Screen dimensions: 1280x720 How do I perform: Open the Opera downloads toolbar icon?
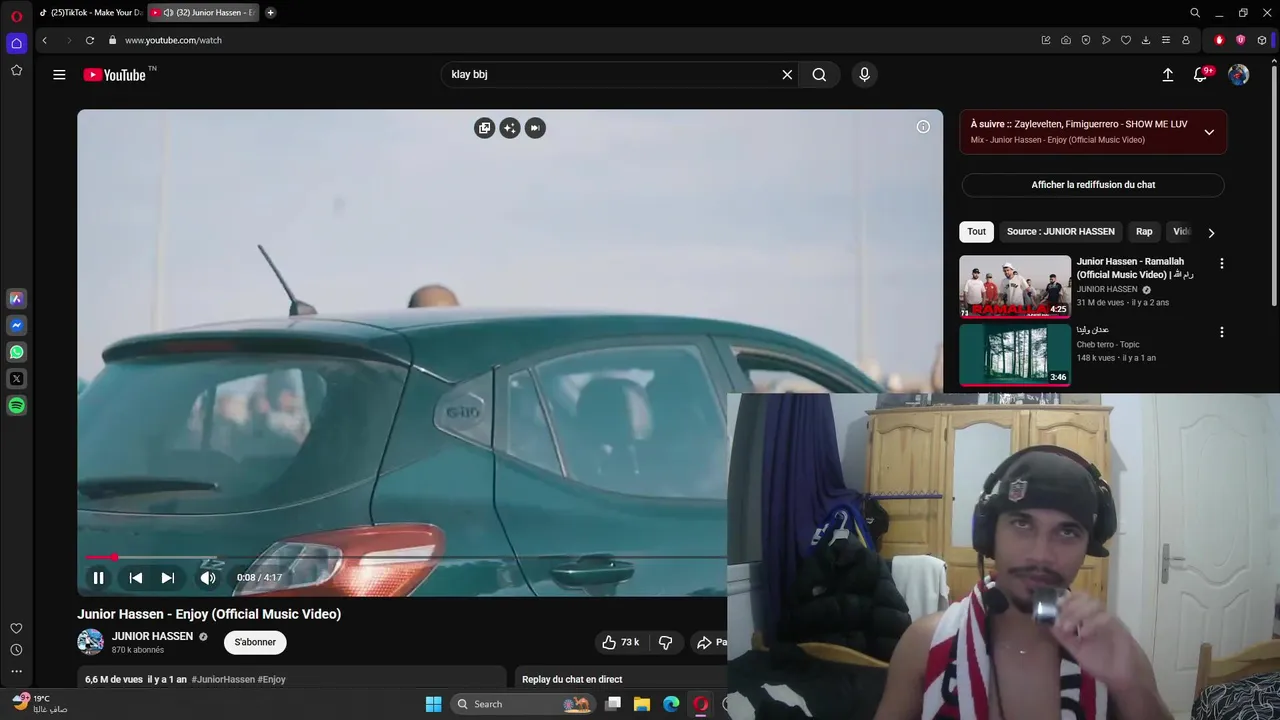(x=1146, y=40)
